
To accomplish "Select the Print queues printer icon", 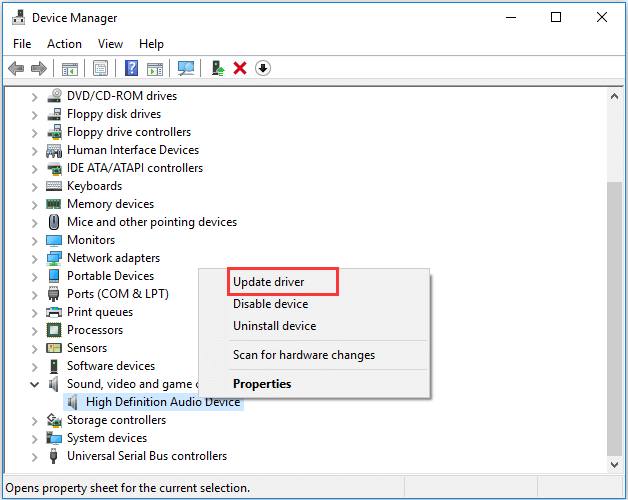I will (x=54, y=312).
